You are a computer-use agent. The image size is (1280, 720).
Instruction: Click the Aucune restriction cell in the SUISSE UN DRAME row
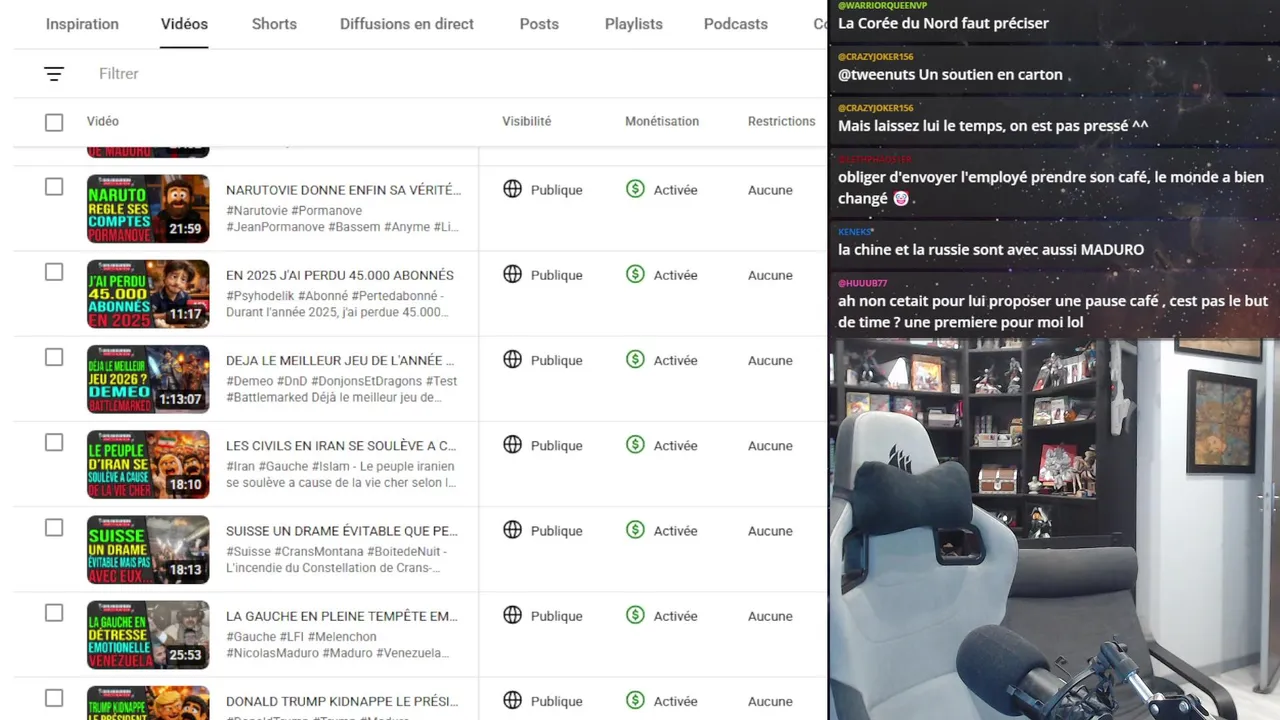pos(770,531)
